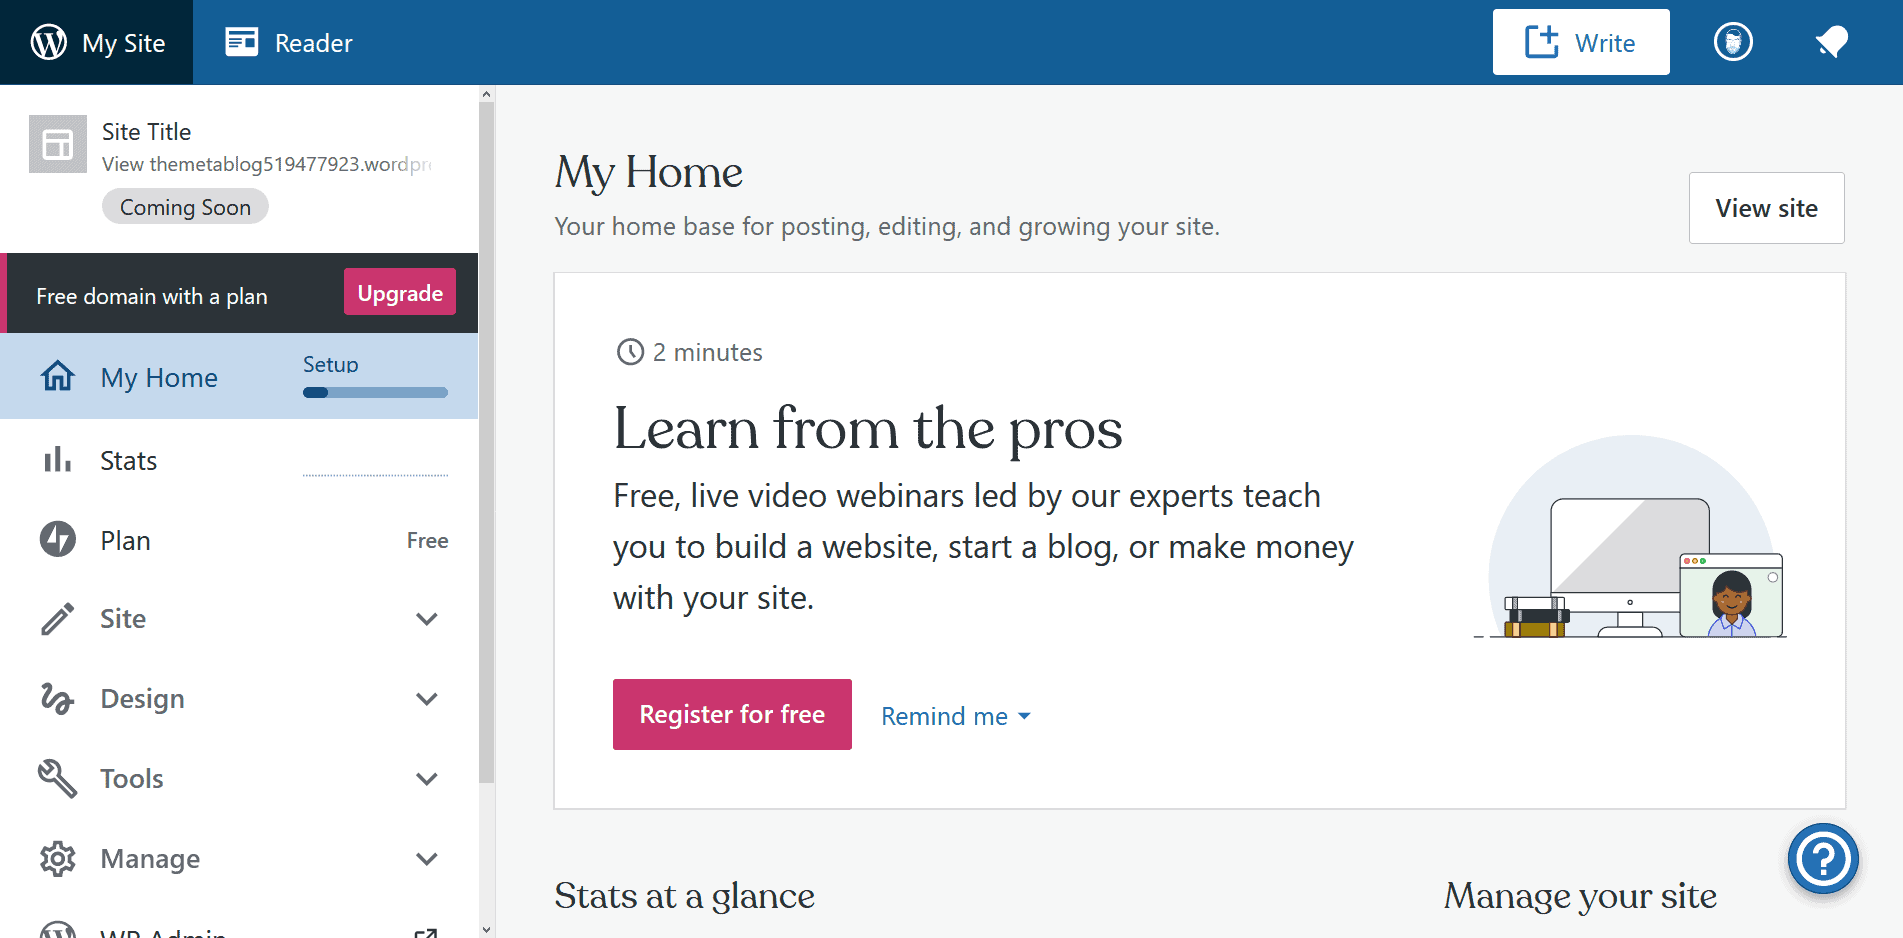
Task: Click the Coming Soon status badge
Action: click(185, 206)
